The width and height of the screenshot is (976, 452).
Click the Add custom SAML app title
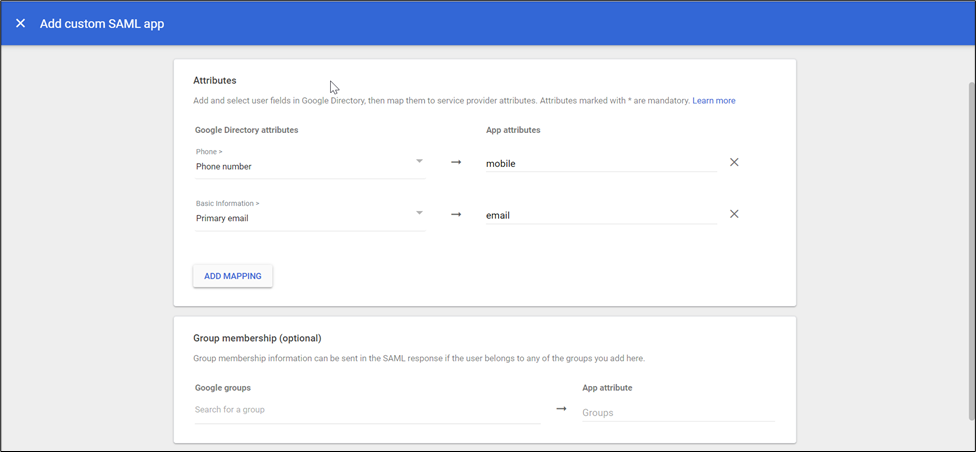coord(102,23)
